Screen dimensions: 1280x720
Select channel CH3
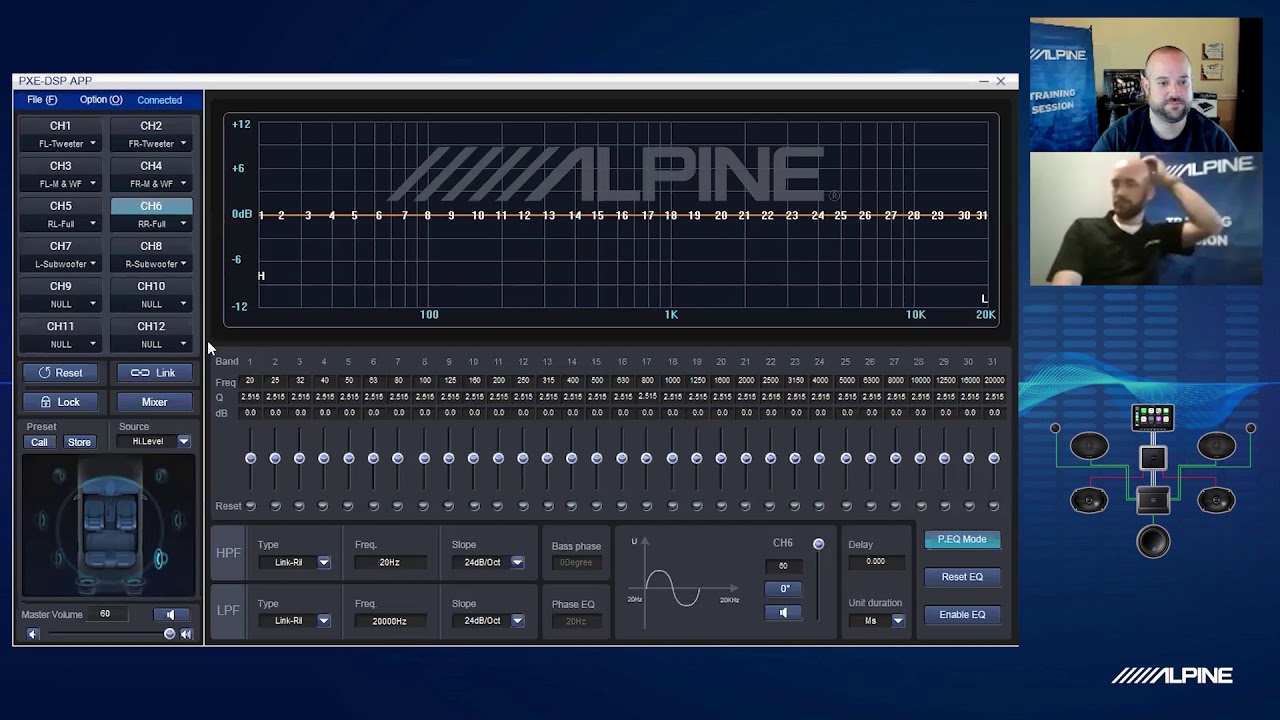click(60, 166)
